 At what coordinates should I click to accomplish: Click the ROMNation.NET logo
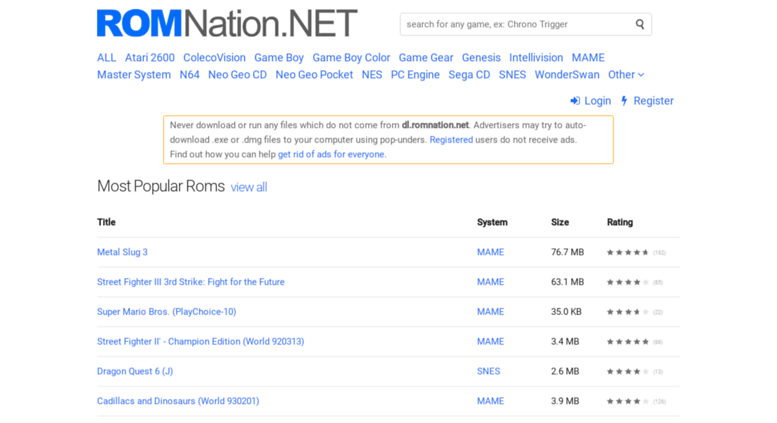pyautogui.click(x=227, y=23)
